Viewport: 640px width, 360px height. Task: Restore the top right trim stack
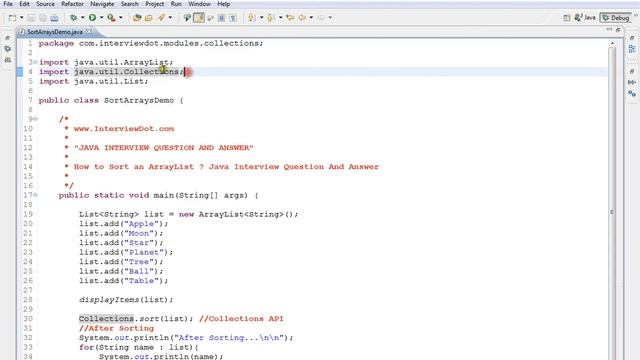click(x=632, y=38)
